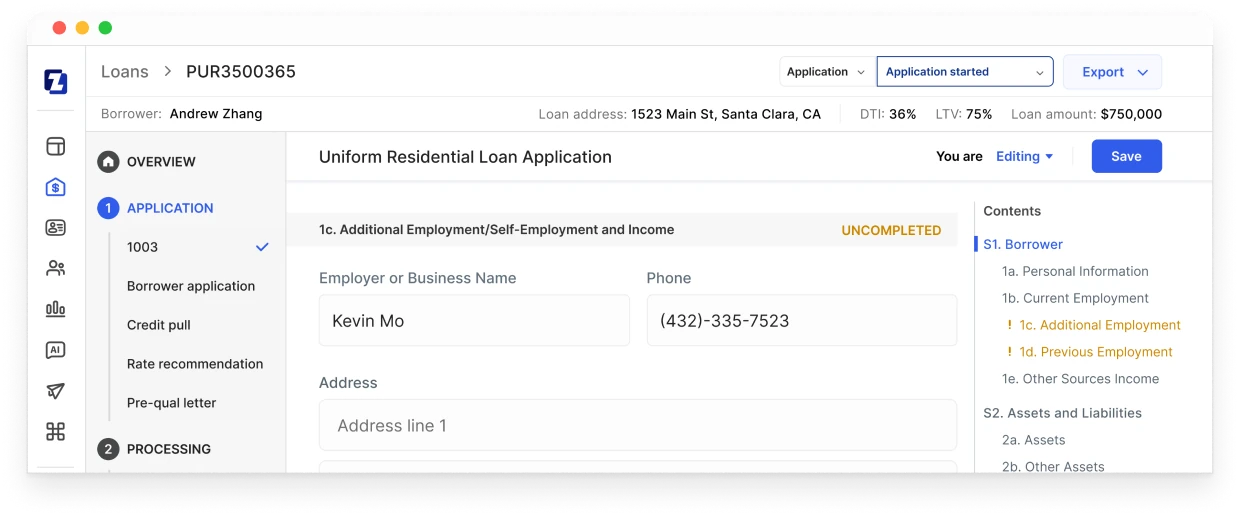Jump to S1. Borrower in Contents
Screen dimensions: 1240x516
tap(1023, 244)
